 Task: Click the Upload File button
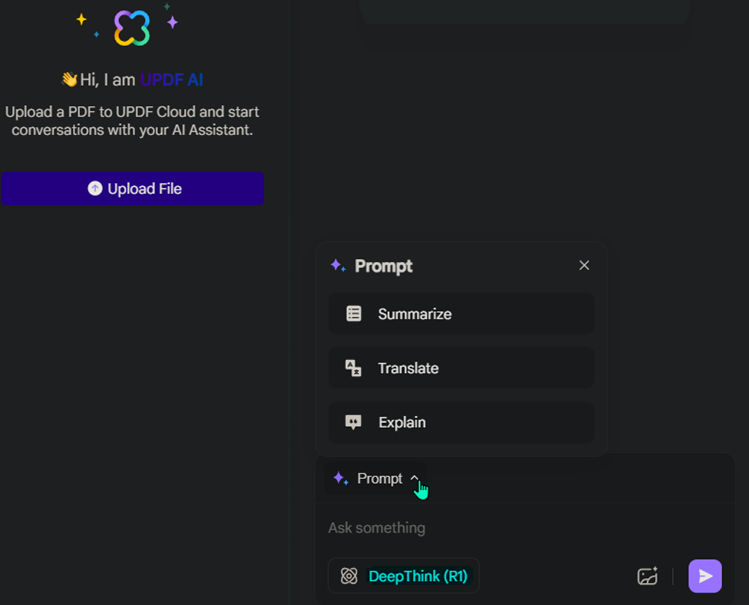pos(132,188)
